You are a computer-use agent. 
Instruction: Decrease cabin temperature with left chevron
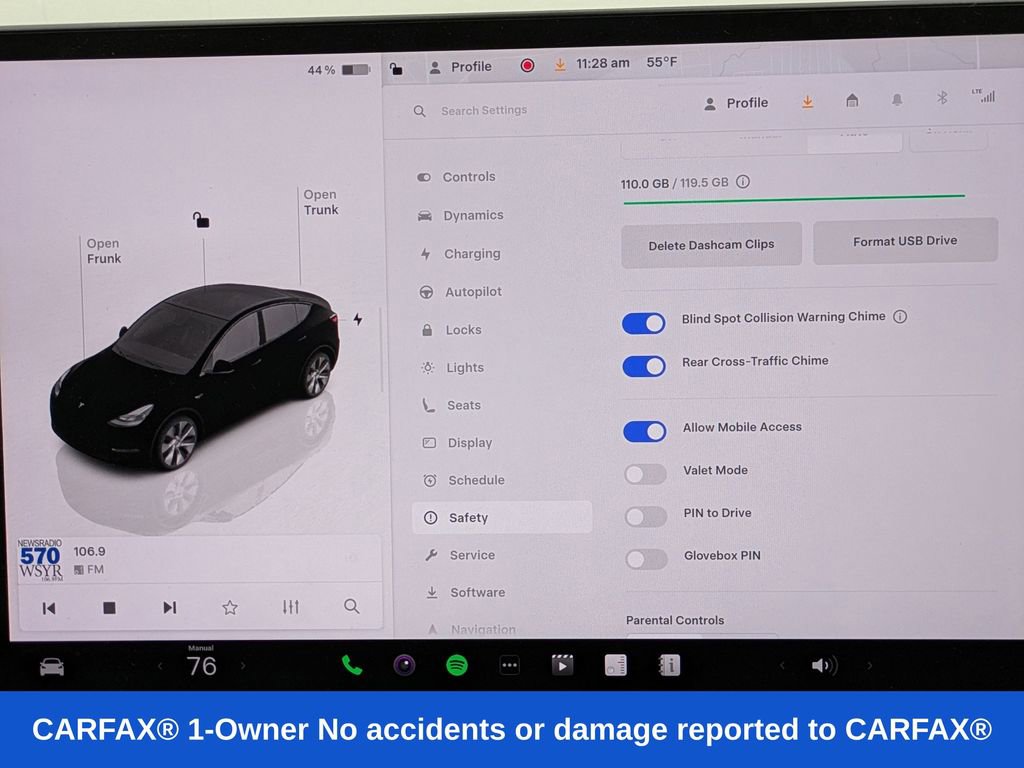pos(160,666)
